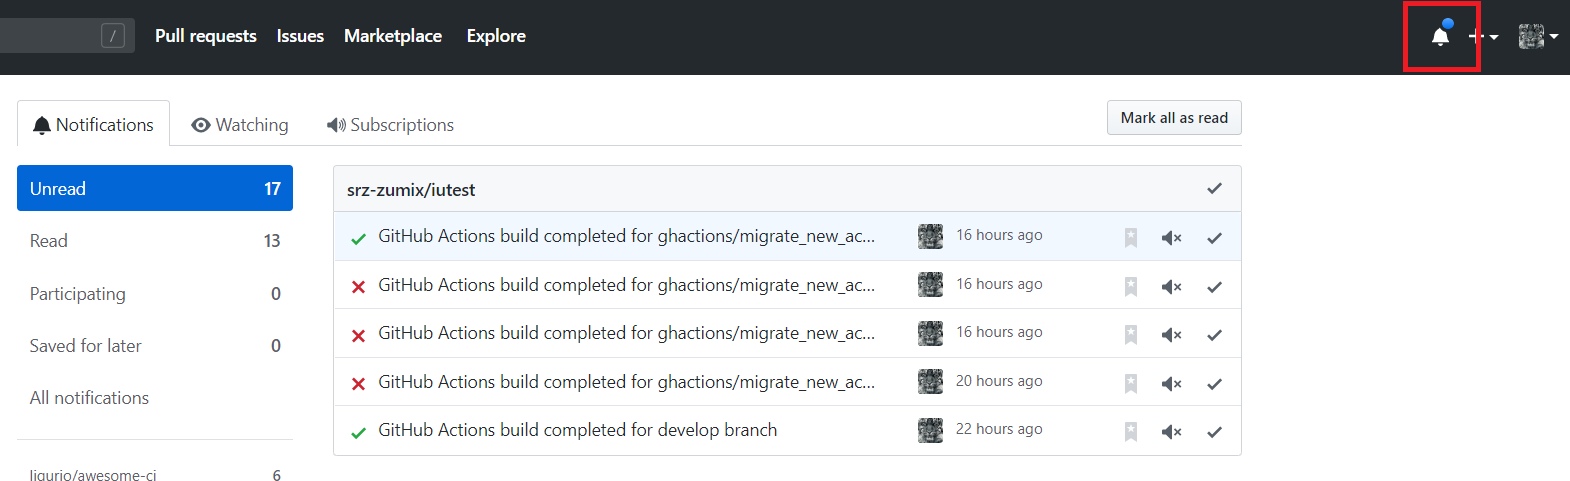1570x481 pixels.
Task: Click the '20 hours ago' timestamp
Action: (x=999, y=381)
